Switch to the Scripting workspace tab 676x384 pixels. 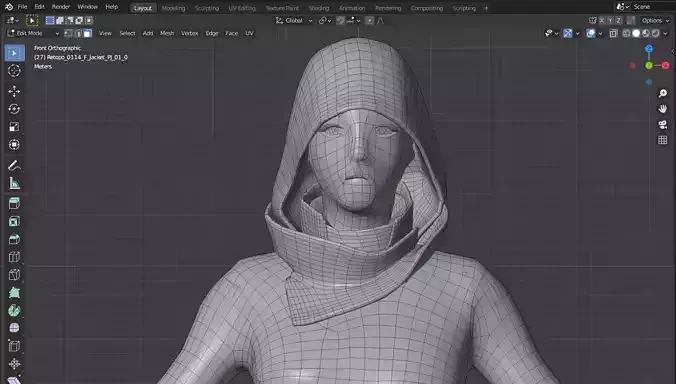tap(464, 8)
